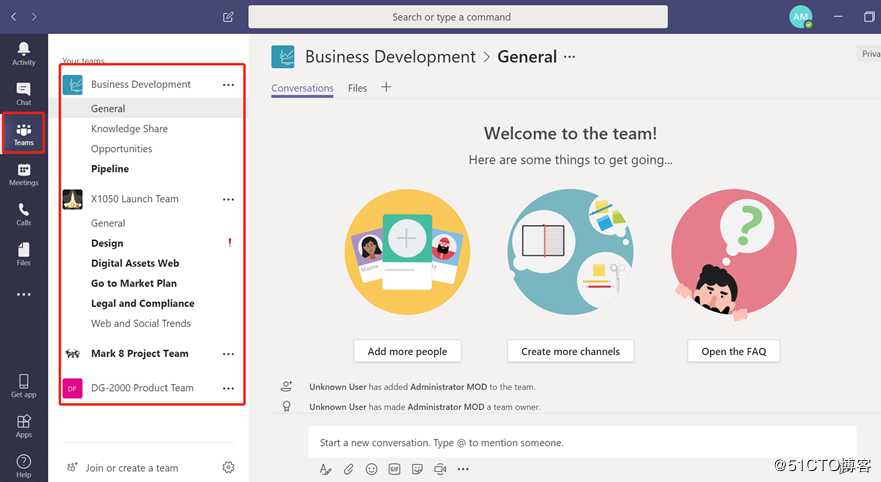
Task: Click the Meet now video icon
Action: 440,469
